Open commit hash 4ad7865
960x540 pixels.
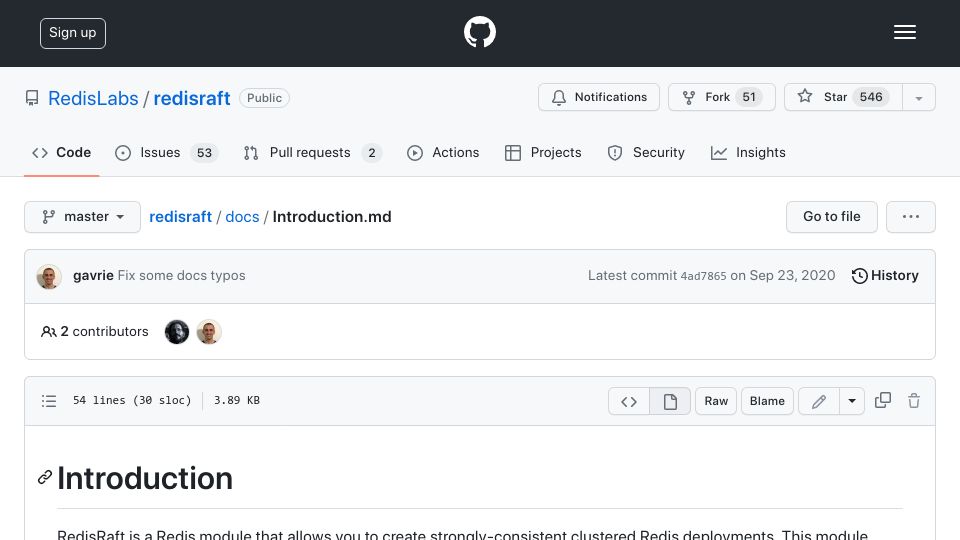click(x=703, y=276)
